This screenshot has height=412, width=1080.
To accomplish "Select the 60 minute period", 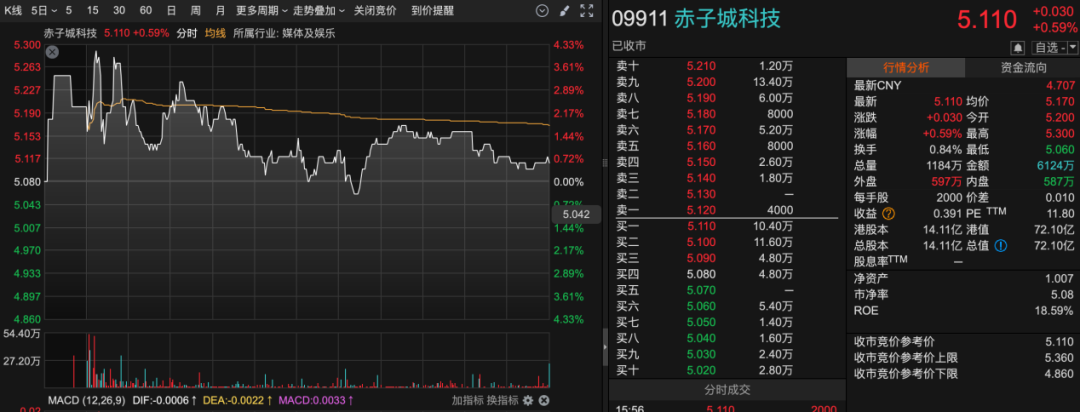I will [x=145, y=10].
